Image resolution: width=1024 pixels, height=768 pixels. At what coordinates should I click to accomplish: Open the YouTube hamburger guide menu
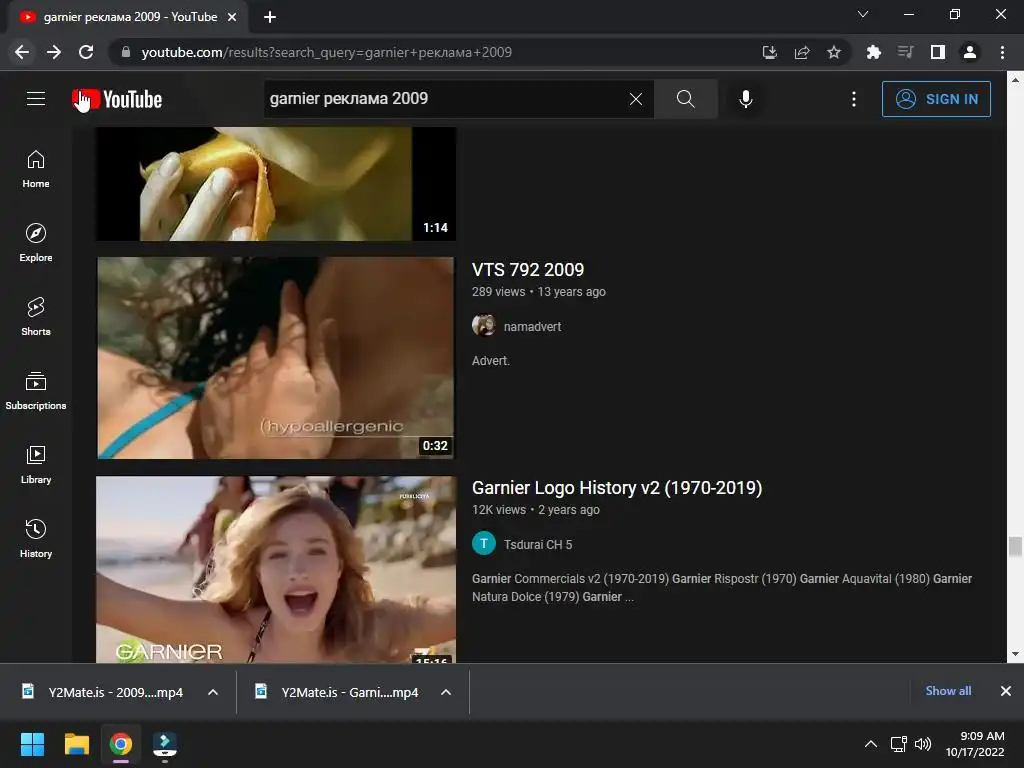click(36, 99)
